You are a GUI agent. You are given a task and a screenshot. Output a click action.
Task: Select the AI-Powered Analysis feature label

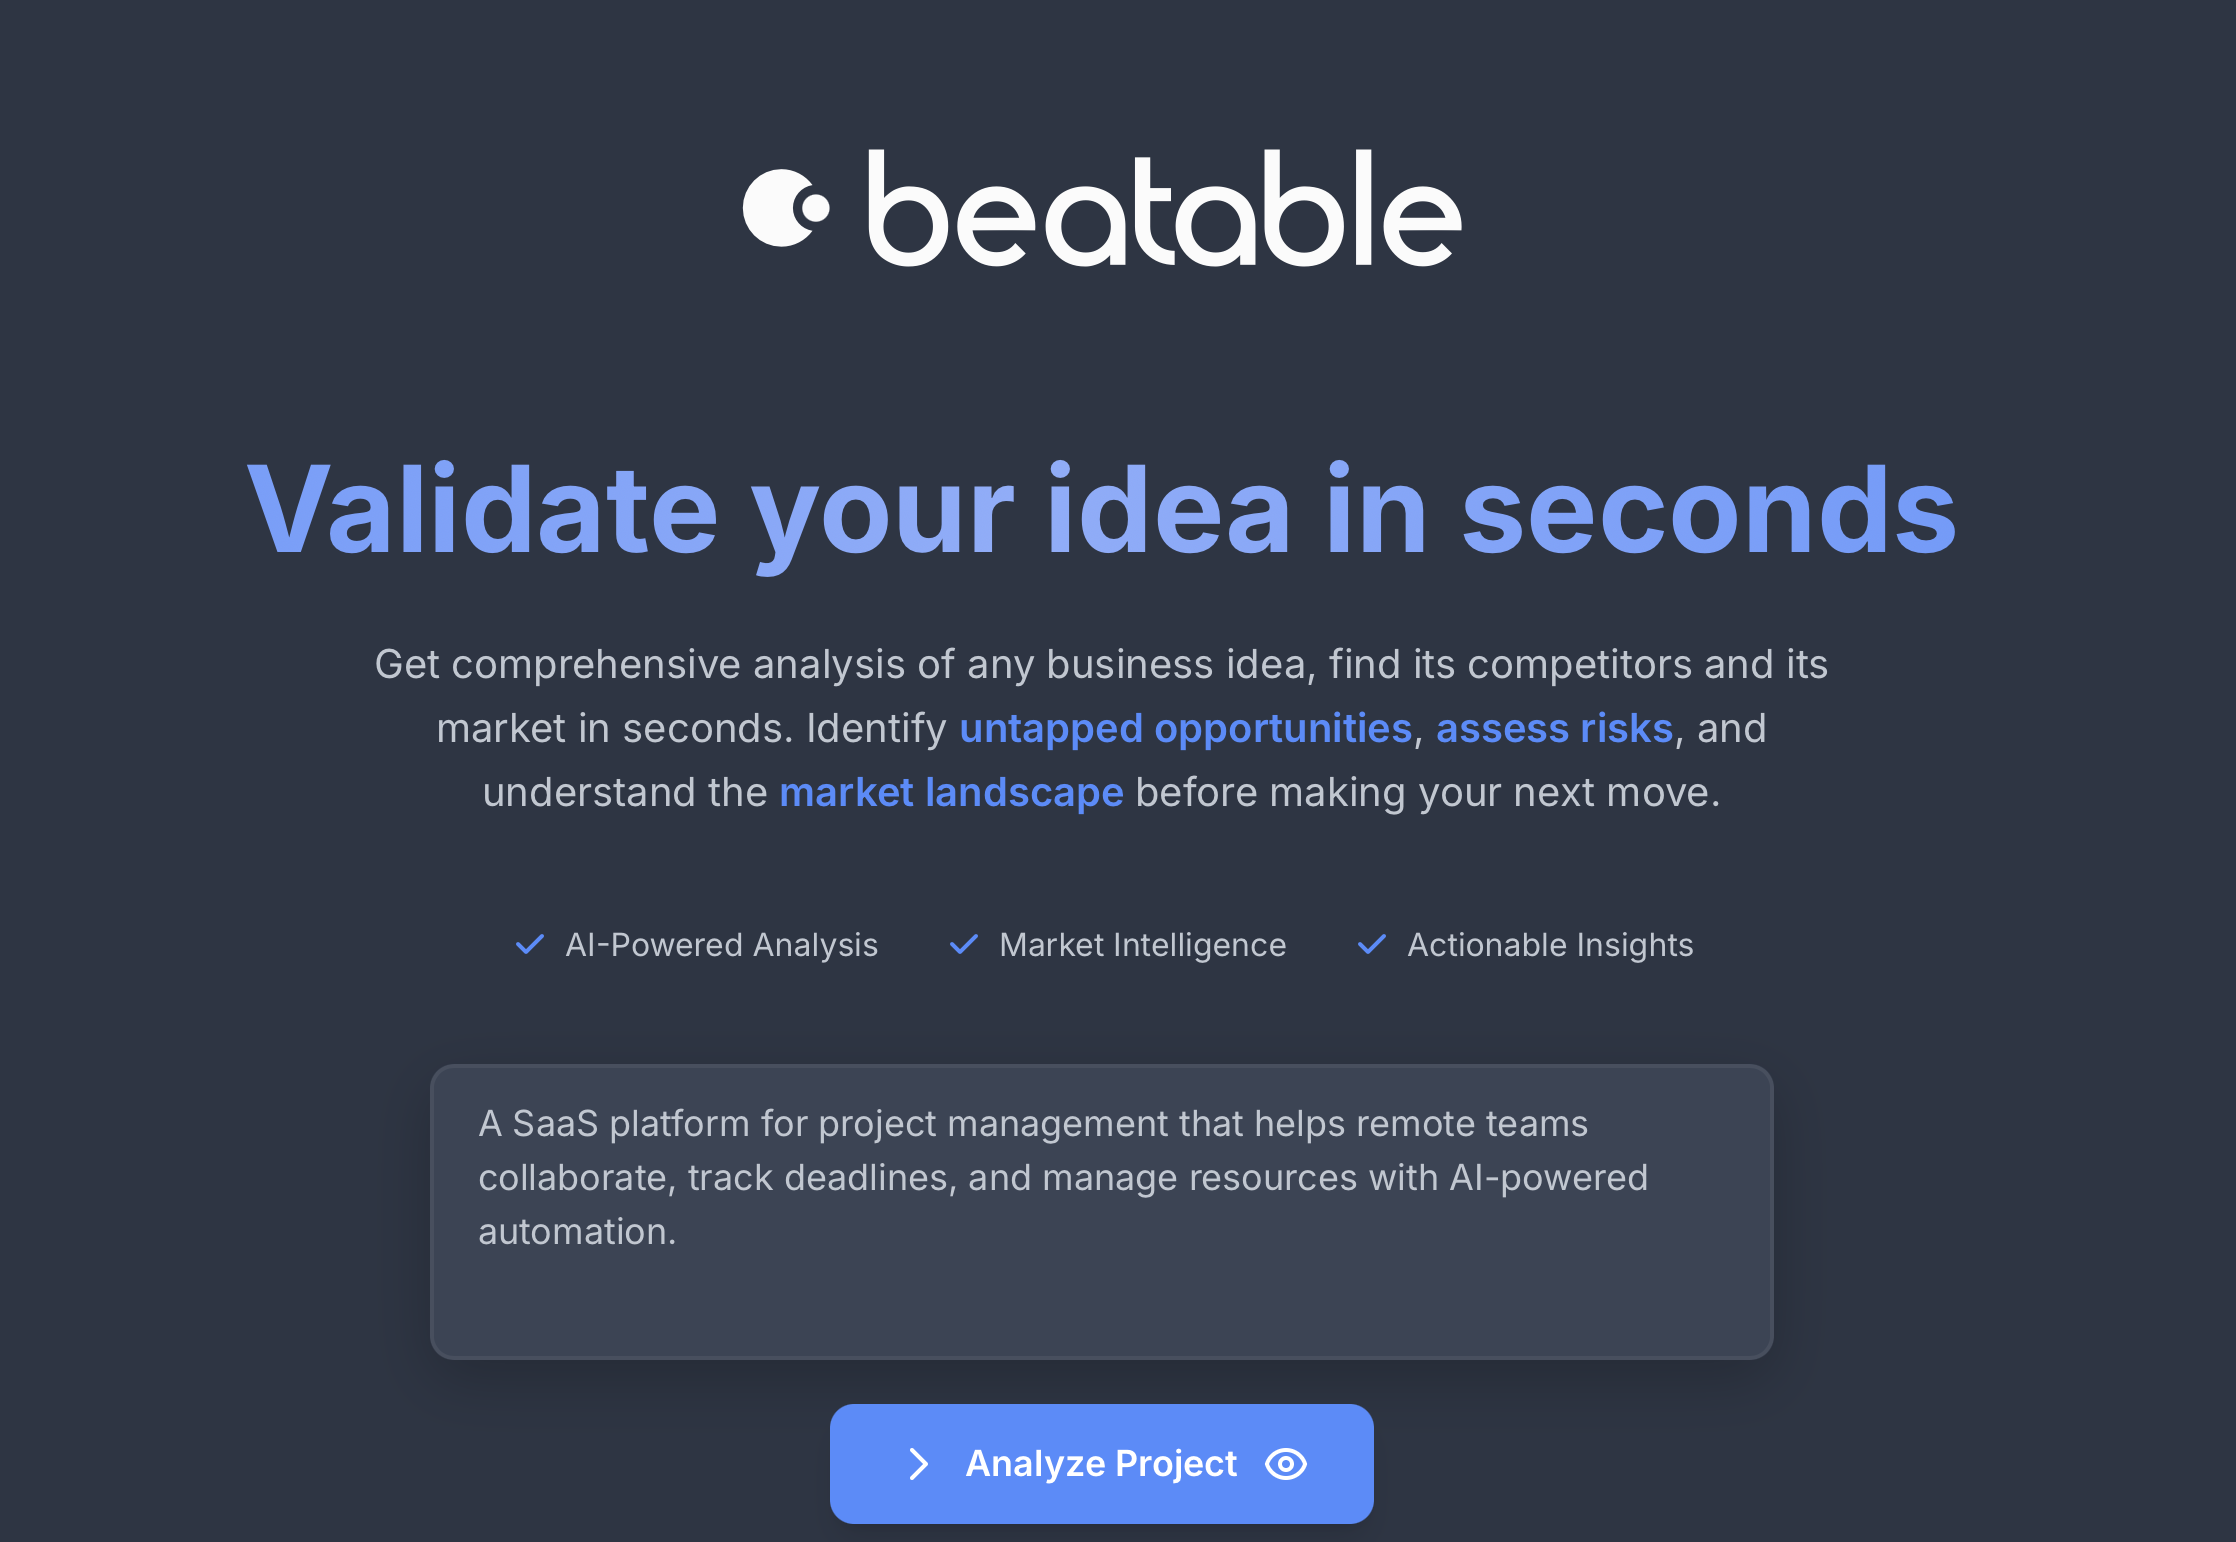[x=721, y=945]
